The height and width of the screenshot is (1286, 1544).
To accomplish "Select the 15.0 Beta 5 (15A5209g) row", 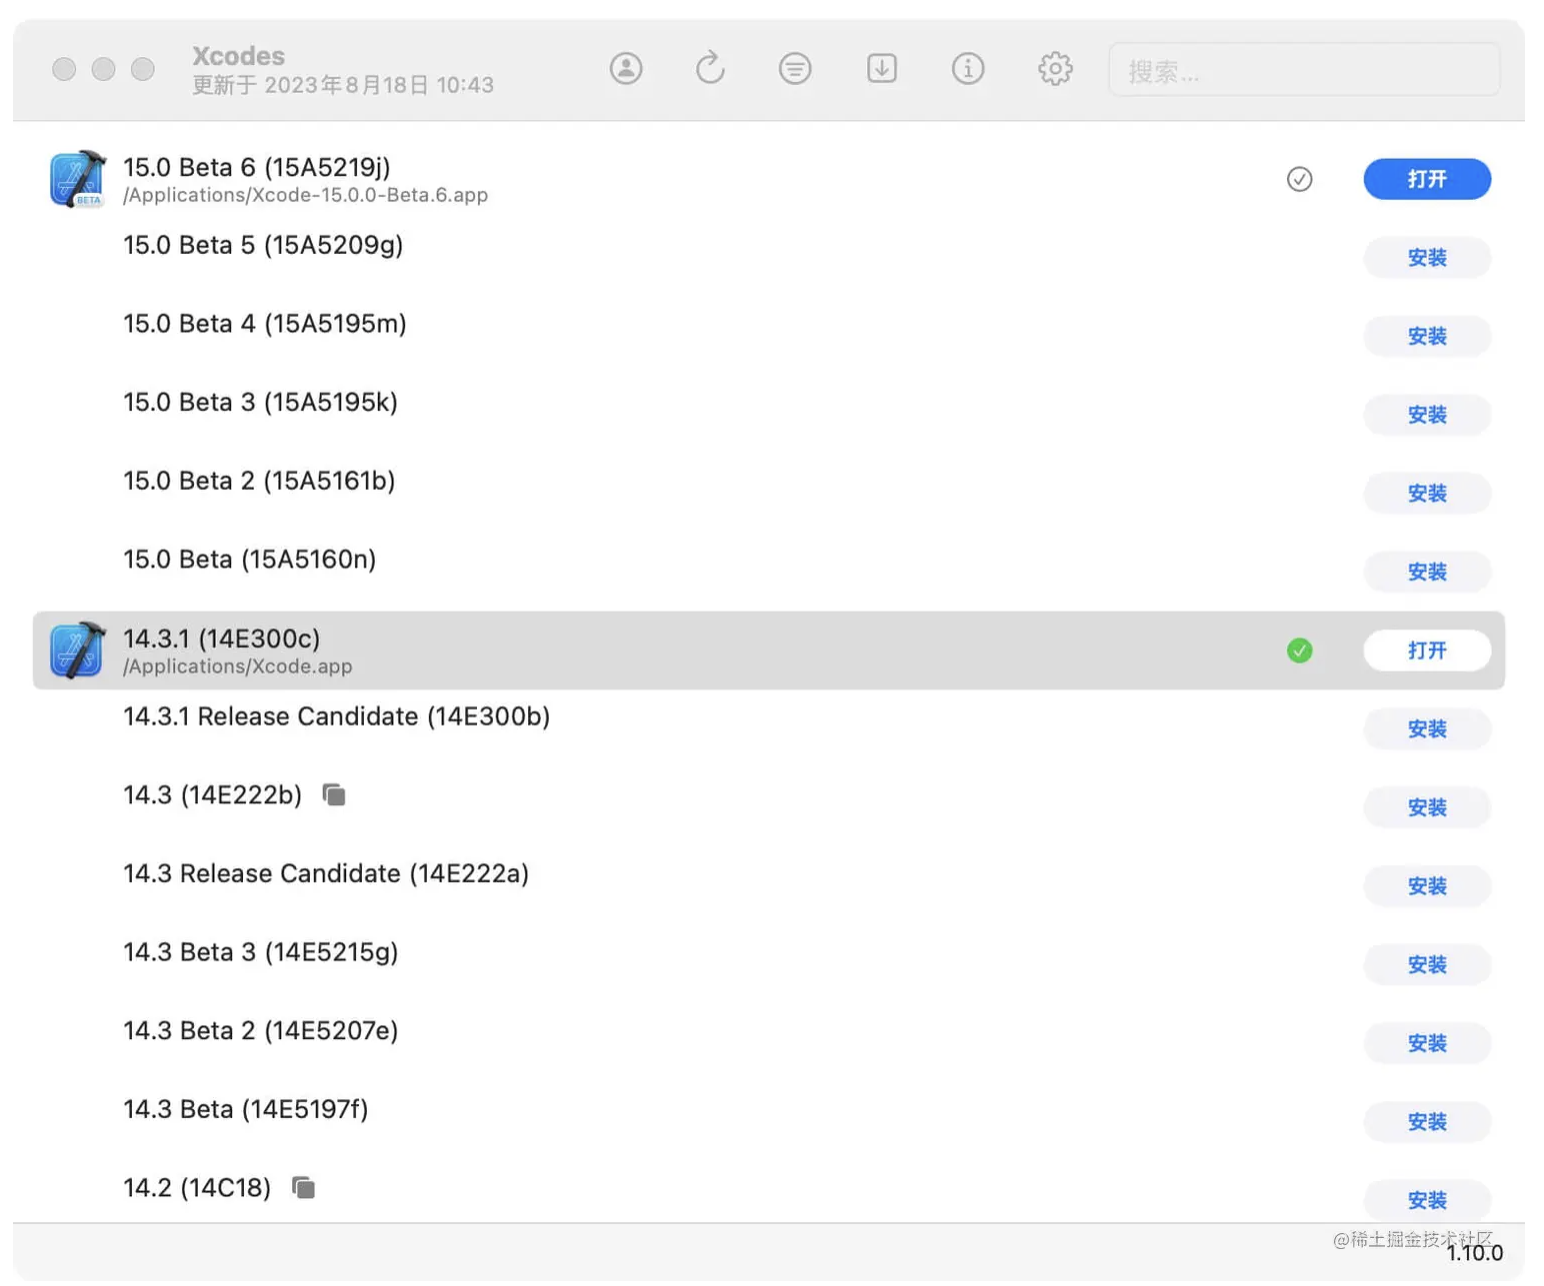I will [768, 258].
